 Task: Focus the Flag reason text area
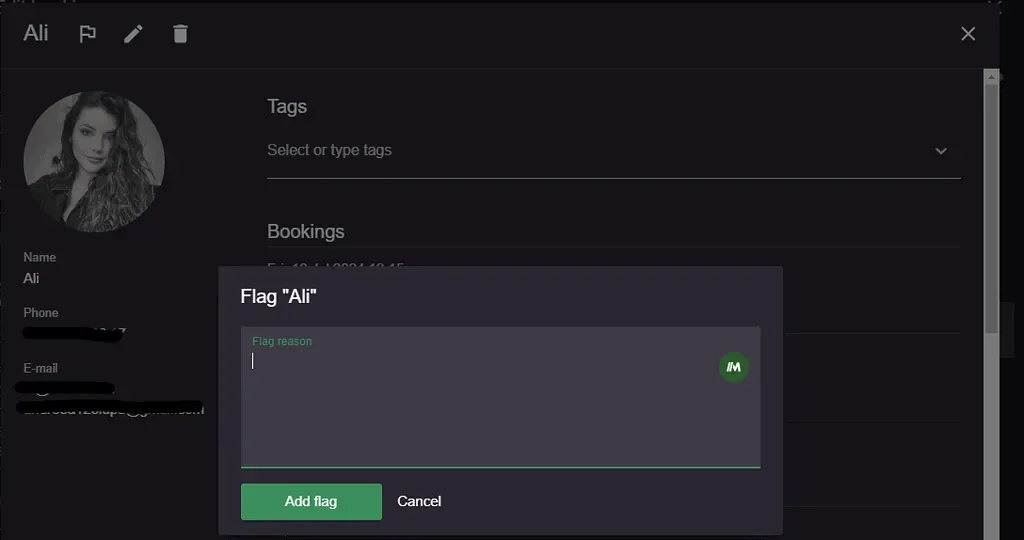click(x=500, y=397)
